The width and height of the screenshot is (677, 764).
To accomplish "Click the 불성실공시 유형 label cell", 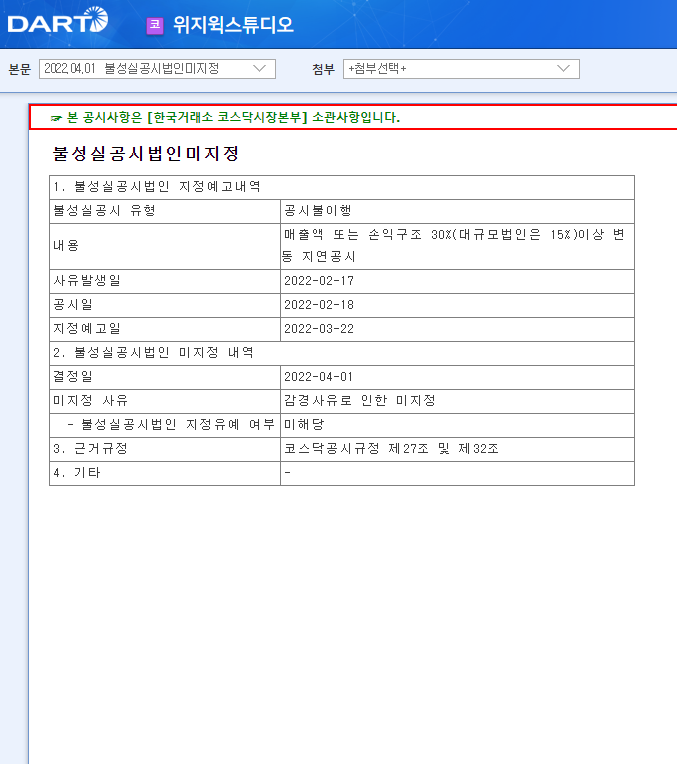I will (165, 211).
